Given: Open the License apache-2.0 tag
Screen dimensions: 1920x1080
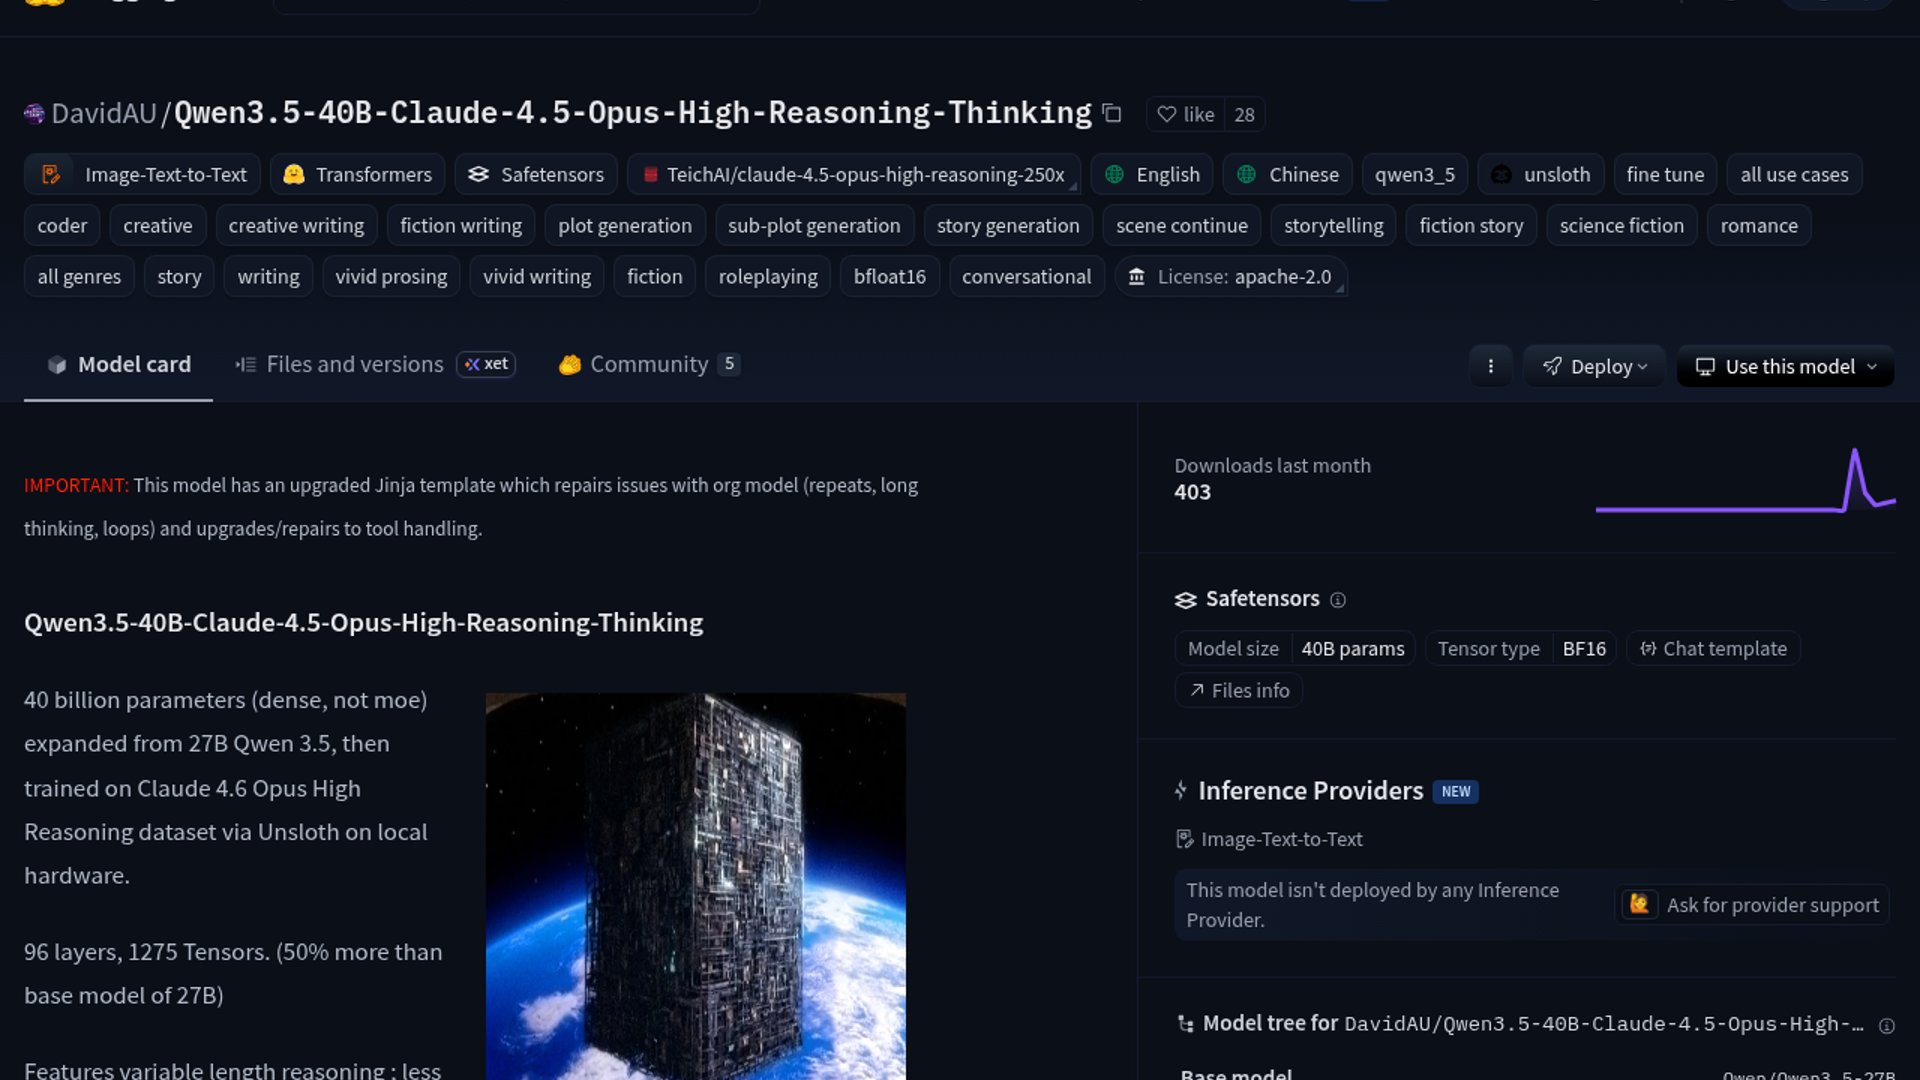Looking at the screenshot, I should click(1230, 277).
